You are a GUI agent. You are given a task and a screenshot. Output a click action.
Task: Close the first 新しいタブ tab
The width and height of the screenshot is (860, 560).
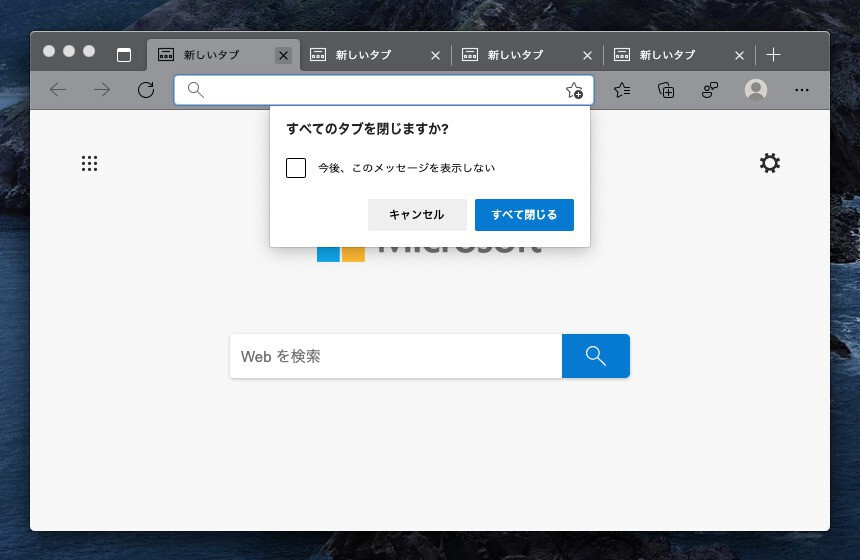pos(284,55)
